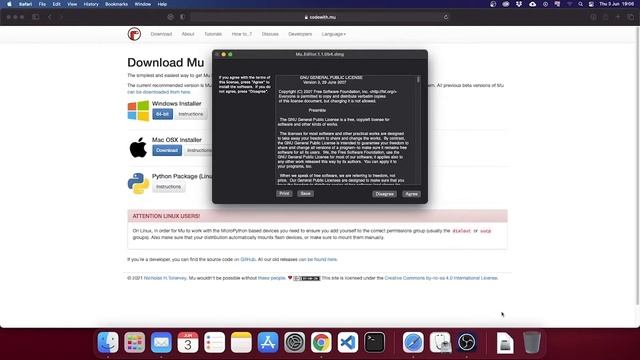640x360 pixels.
Task: Click Print in the license dialog
Action: 284,193
